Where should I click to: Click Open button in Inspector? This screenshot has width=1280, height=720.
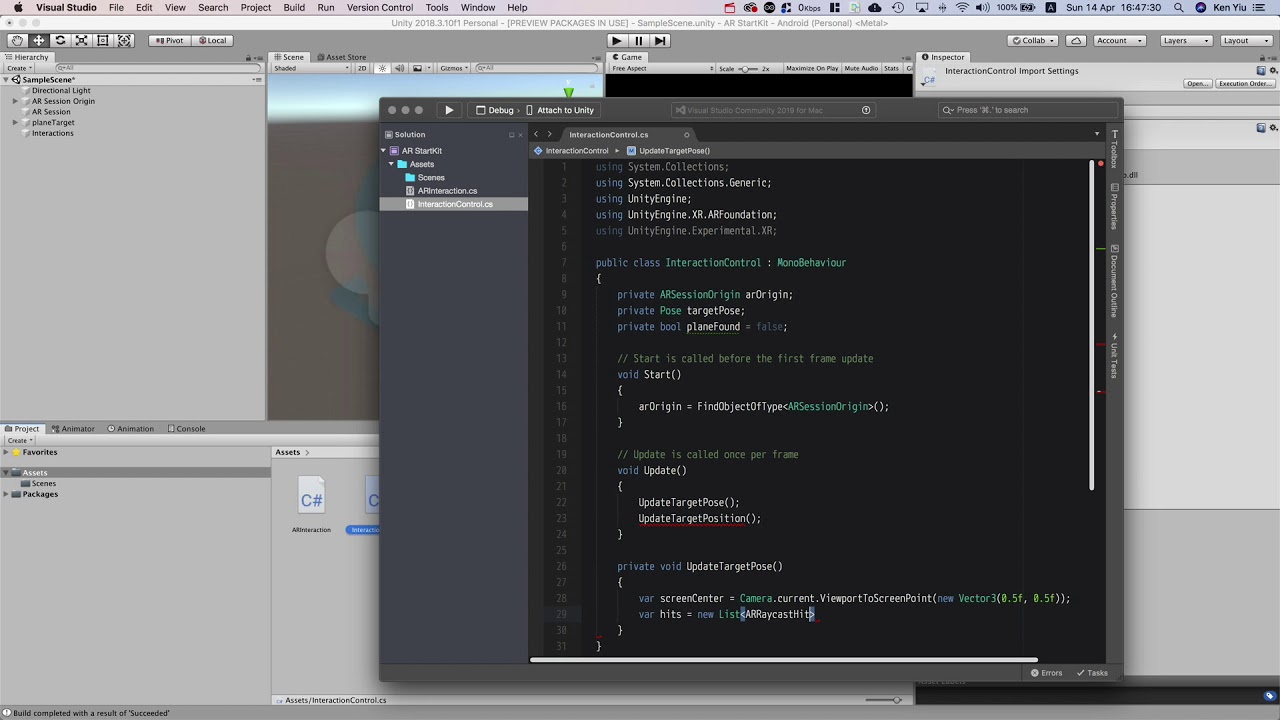(1197, 84)
